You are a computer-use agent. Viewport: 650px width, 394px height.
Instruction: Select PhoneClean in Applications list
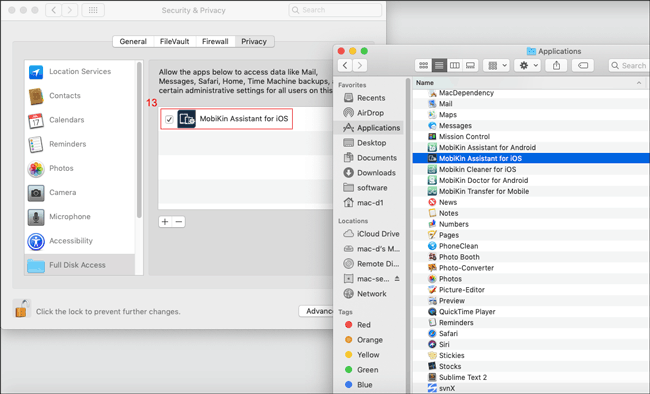pos(531,246)
